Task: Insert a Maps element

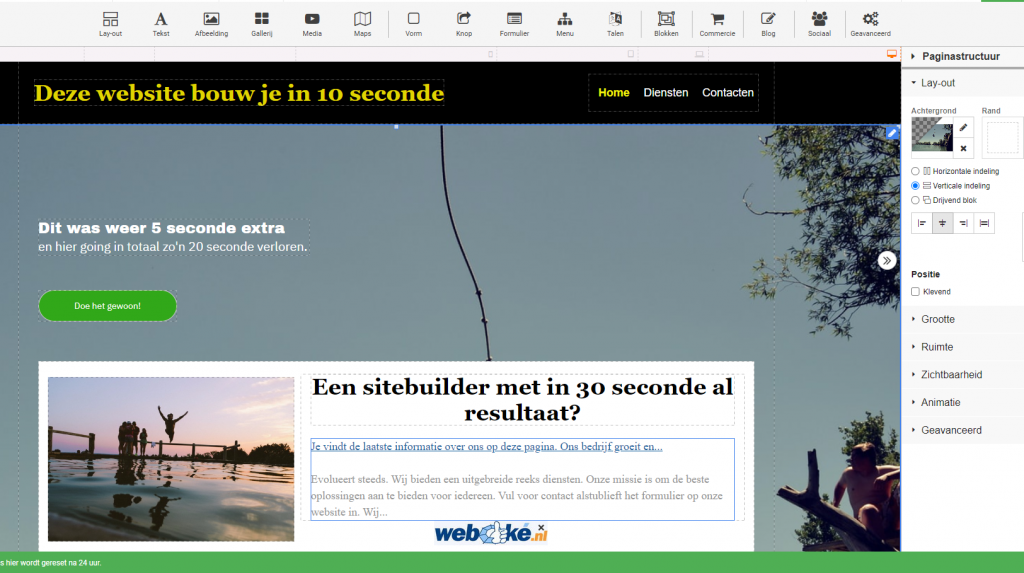Action: click(x=362, y=24)
